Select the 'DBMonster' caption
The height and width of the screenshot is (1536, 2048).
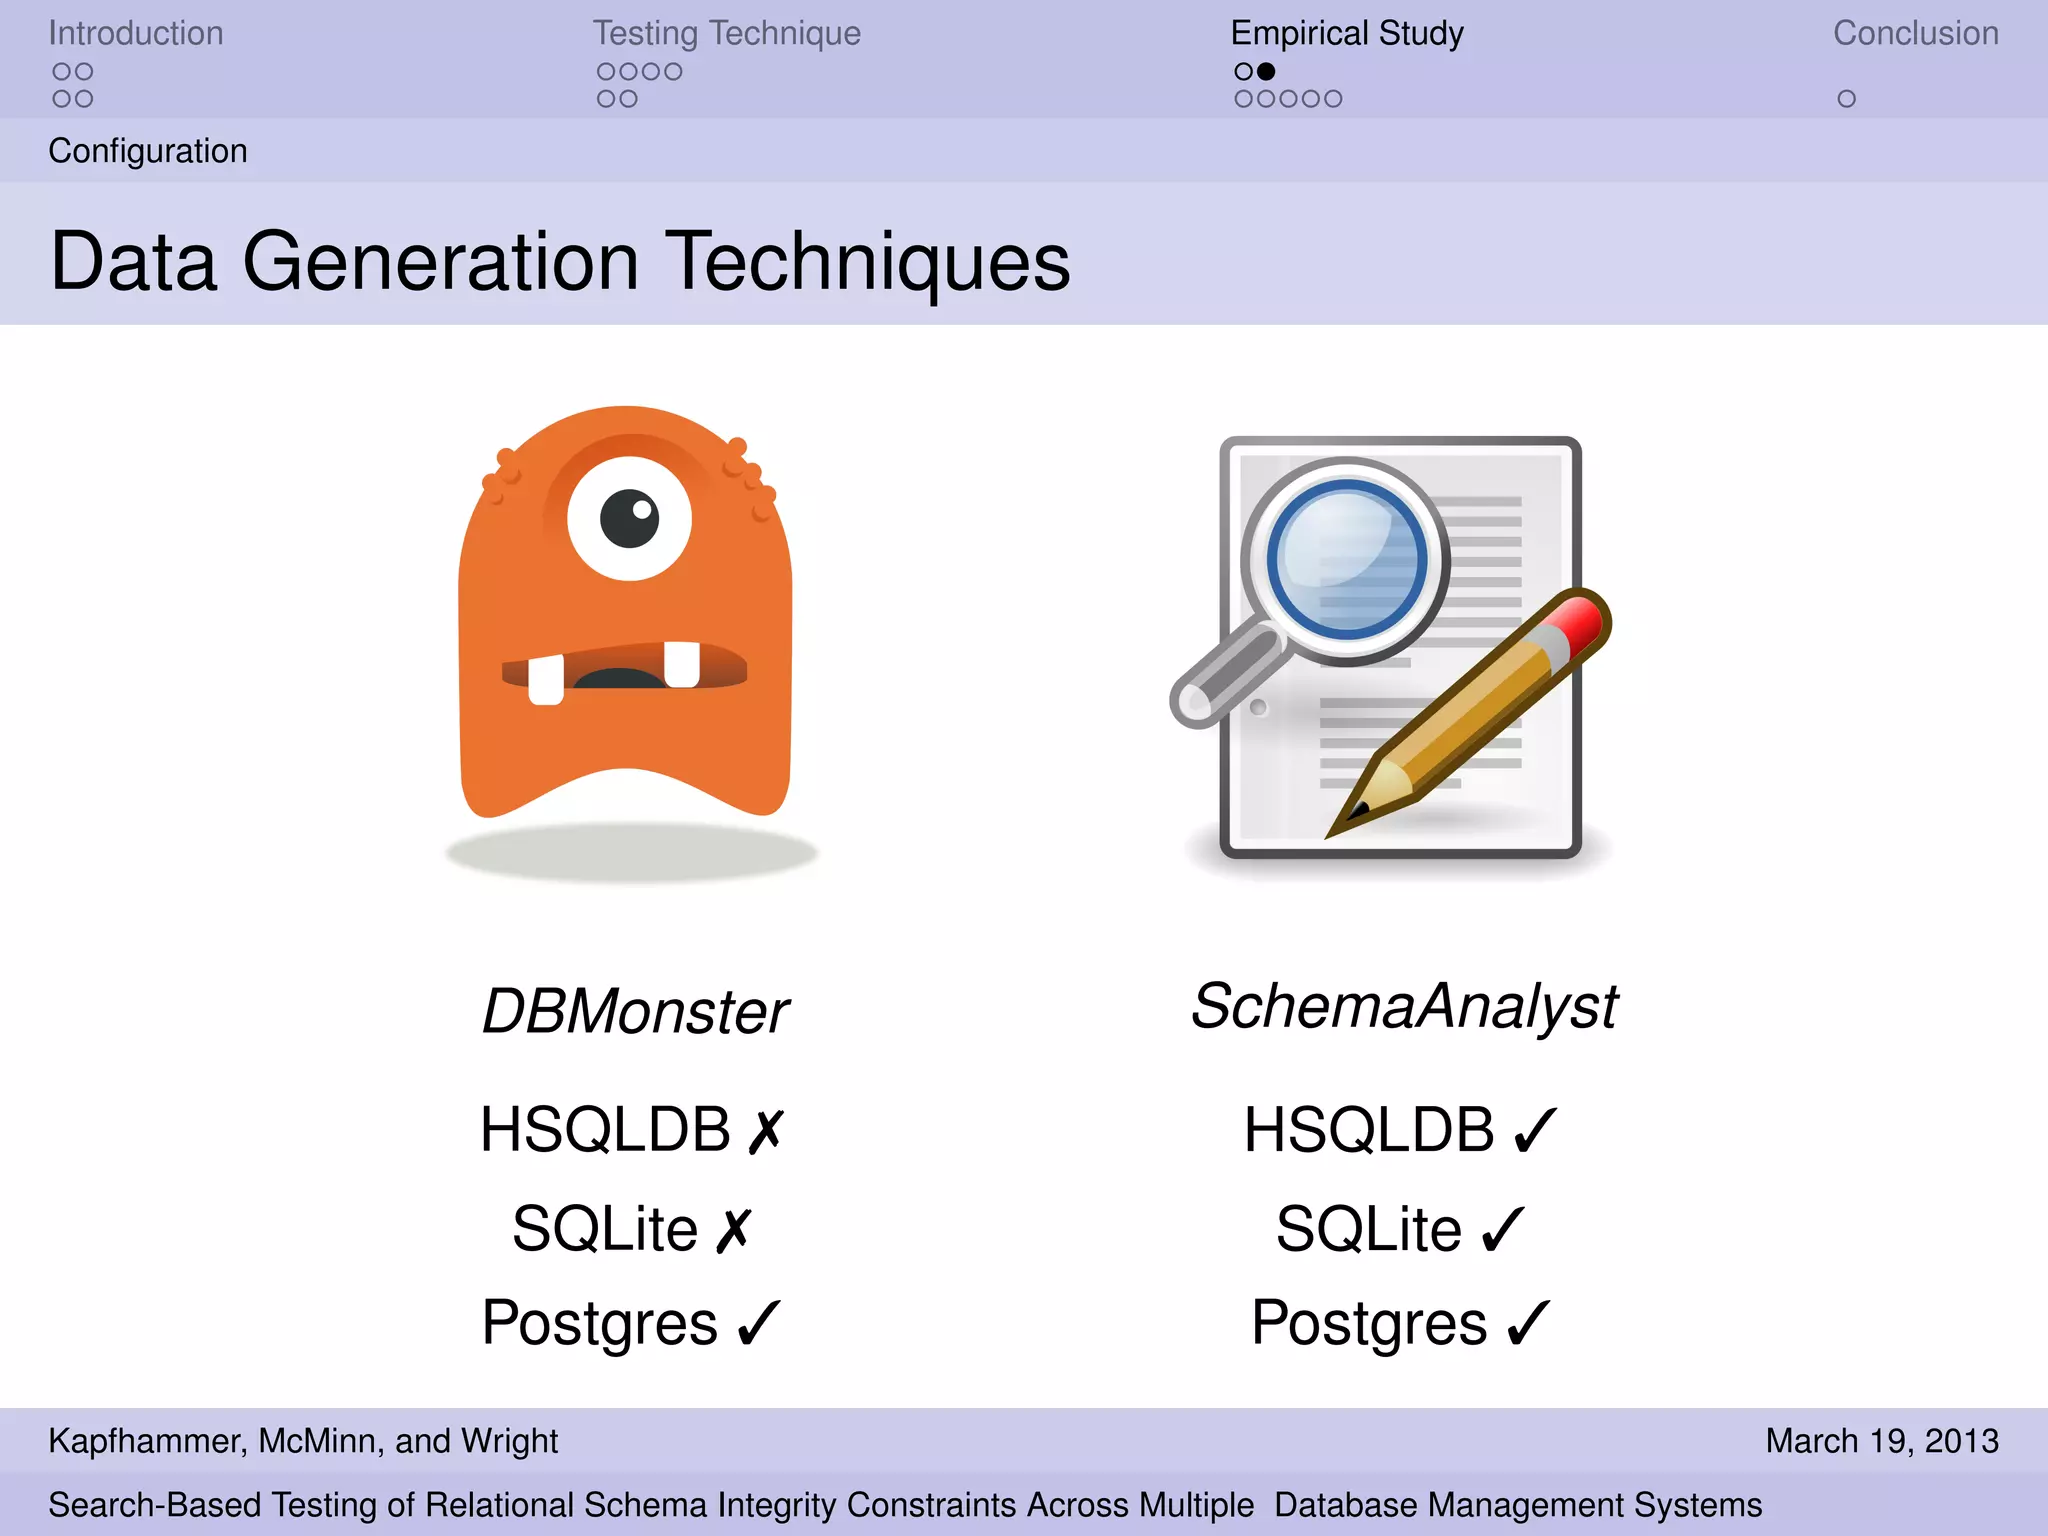point(635,1011)
